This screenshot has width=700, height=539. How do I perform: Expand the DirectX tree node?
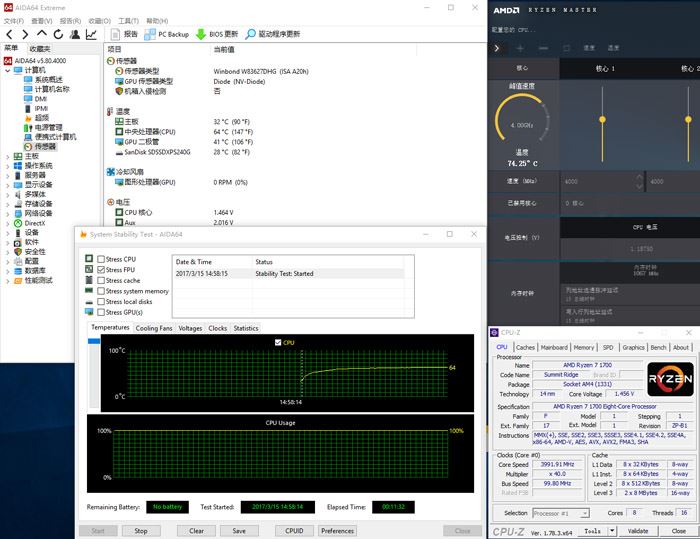[x=8, y=223]
